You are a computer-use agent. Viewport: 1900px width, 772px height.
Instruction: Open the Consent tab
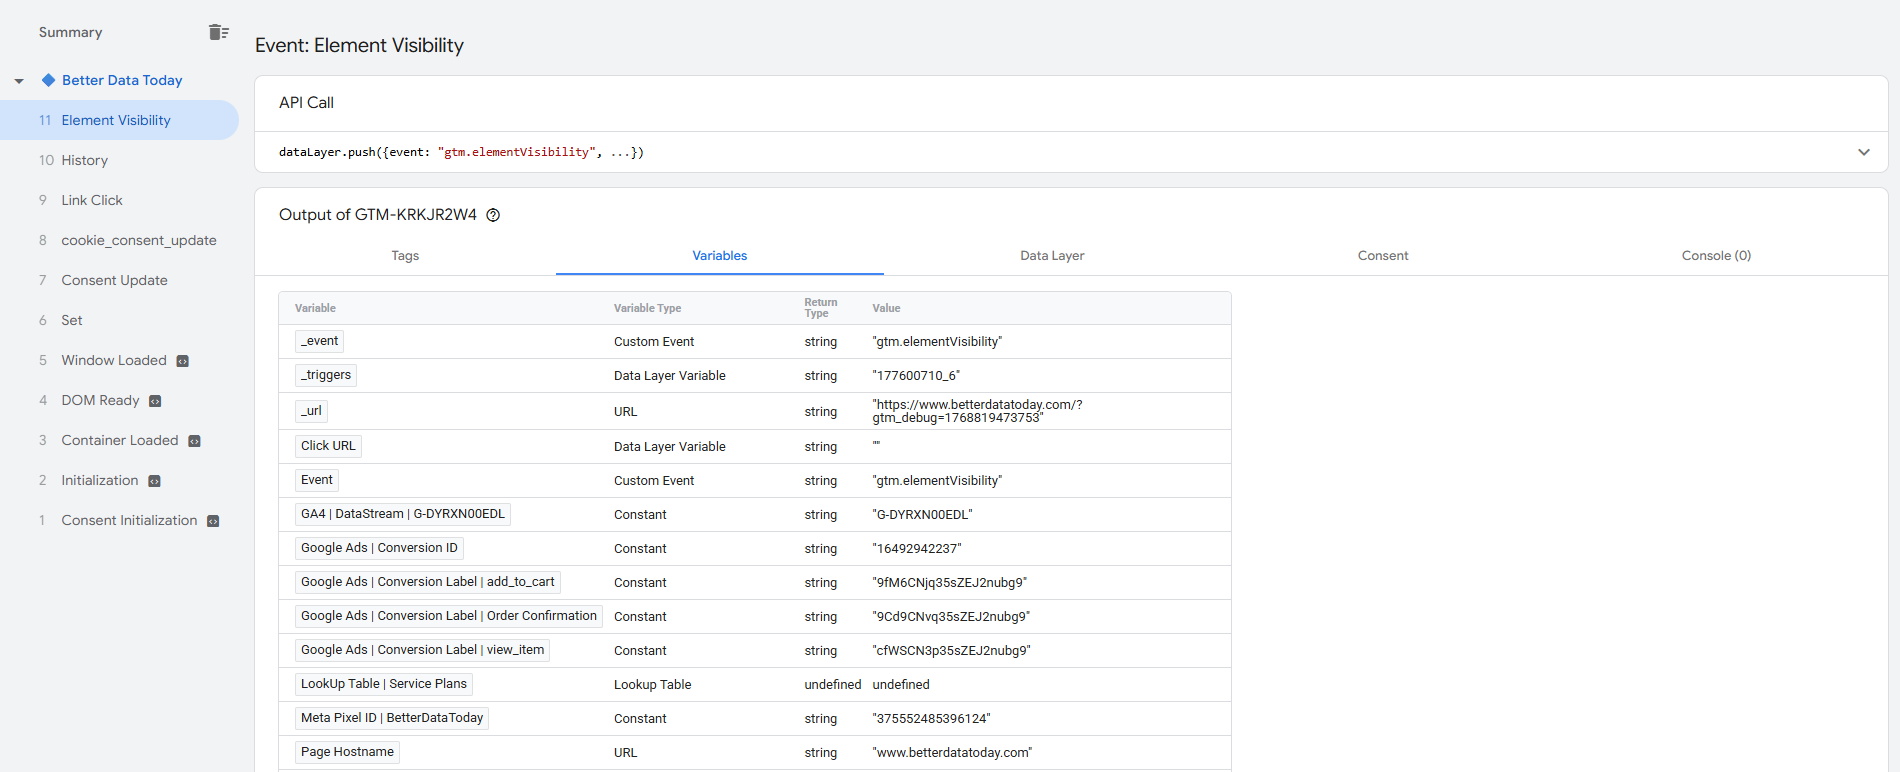pos(1383,256)
